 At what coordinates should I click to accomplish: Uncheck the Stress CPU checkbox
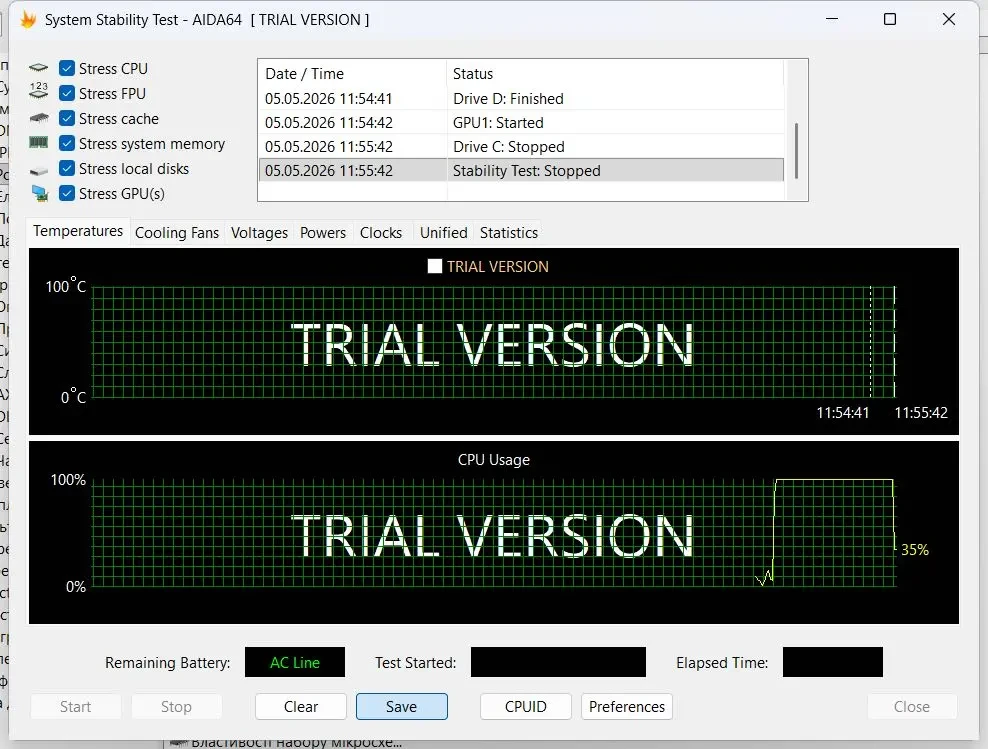(x=67, y=68)
